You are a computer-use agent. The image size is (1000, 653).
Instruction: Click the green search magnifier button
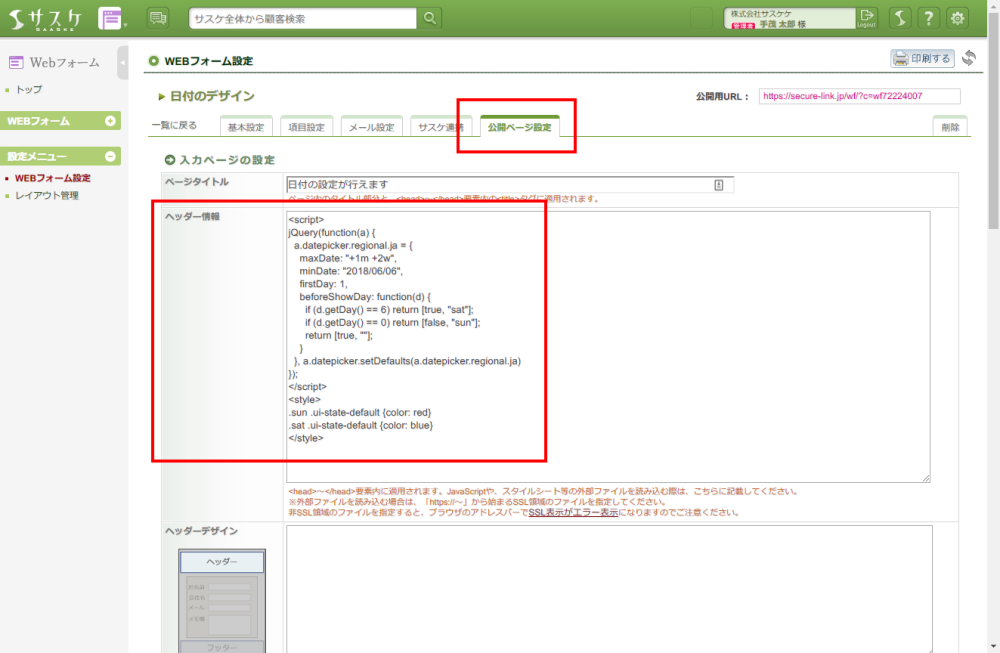pos(430,18)
